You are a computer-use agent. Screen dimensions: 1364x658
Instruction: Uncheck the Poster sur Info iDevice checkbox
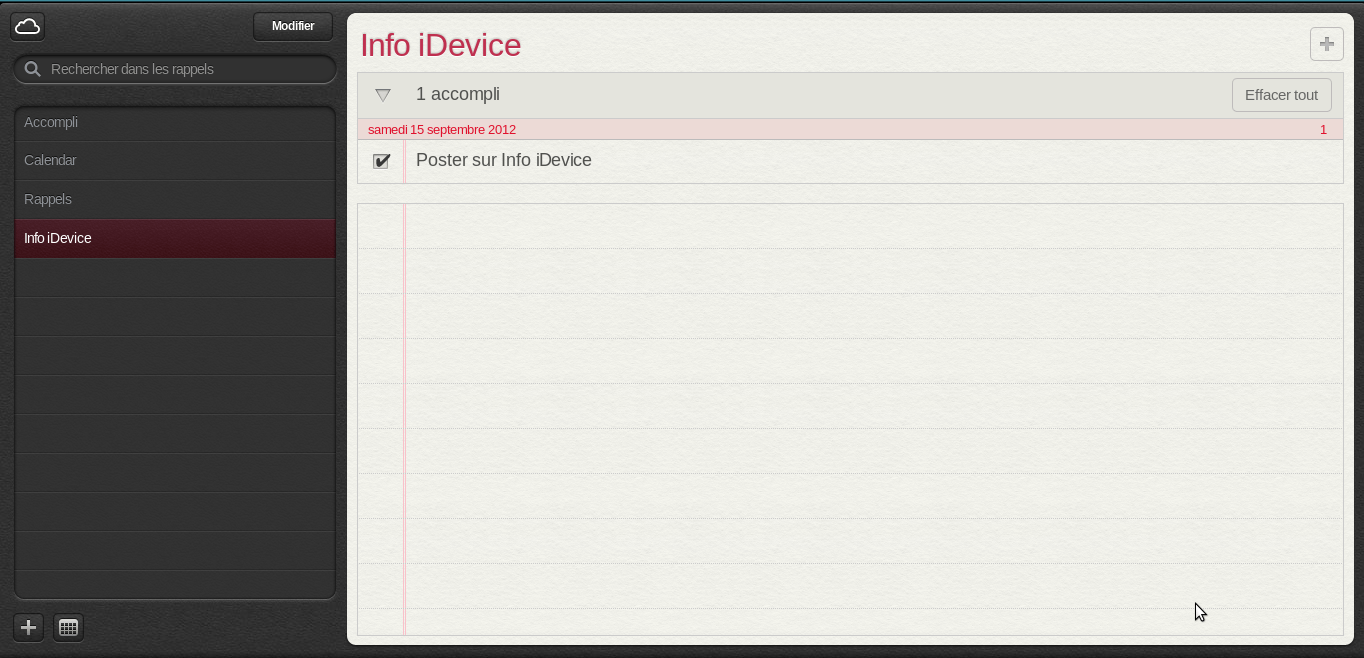(381, 161)
